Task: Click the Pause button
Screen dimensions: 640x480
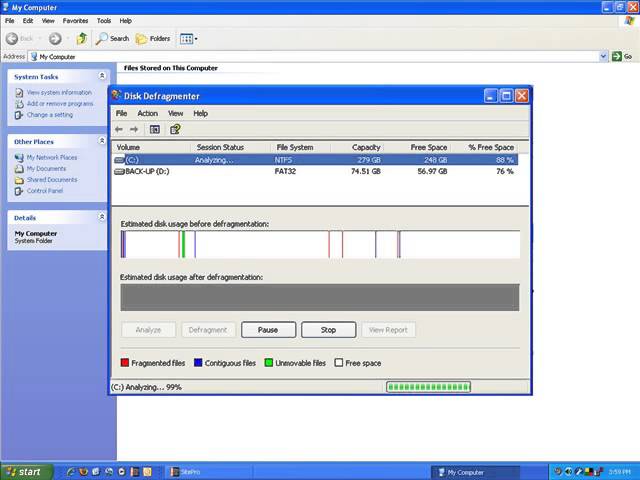Action: tap(268, 330)
